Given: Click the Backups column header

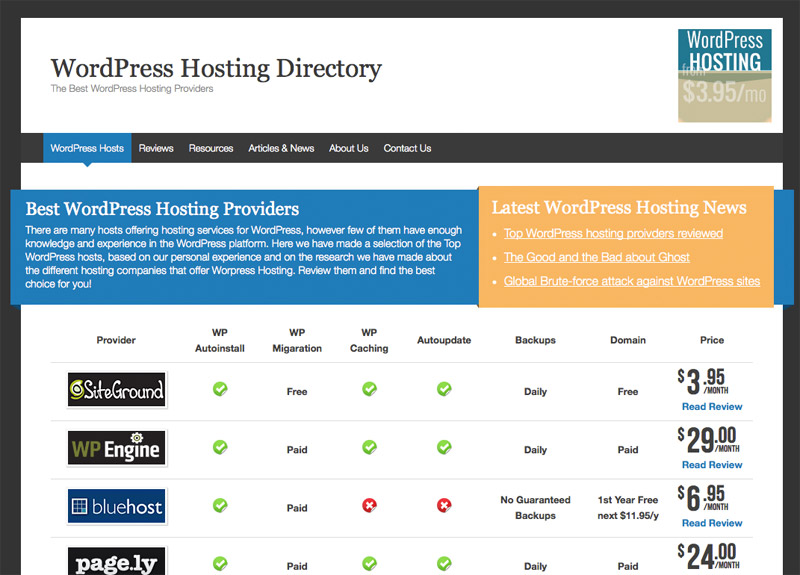Looking at the screenshot, I should 535,340.
